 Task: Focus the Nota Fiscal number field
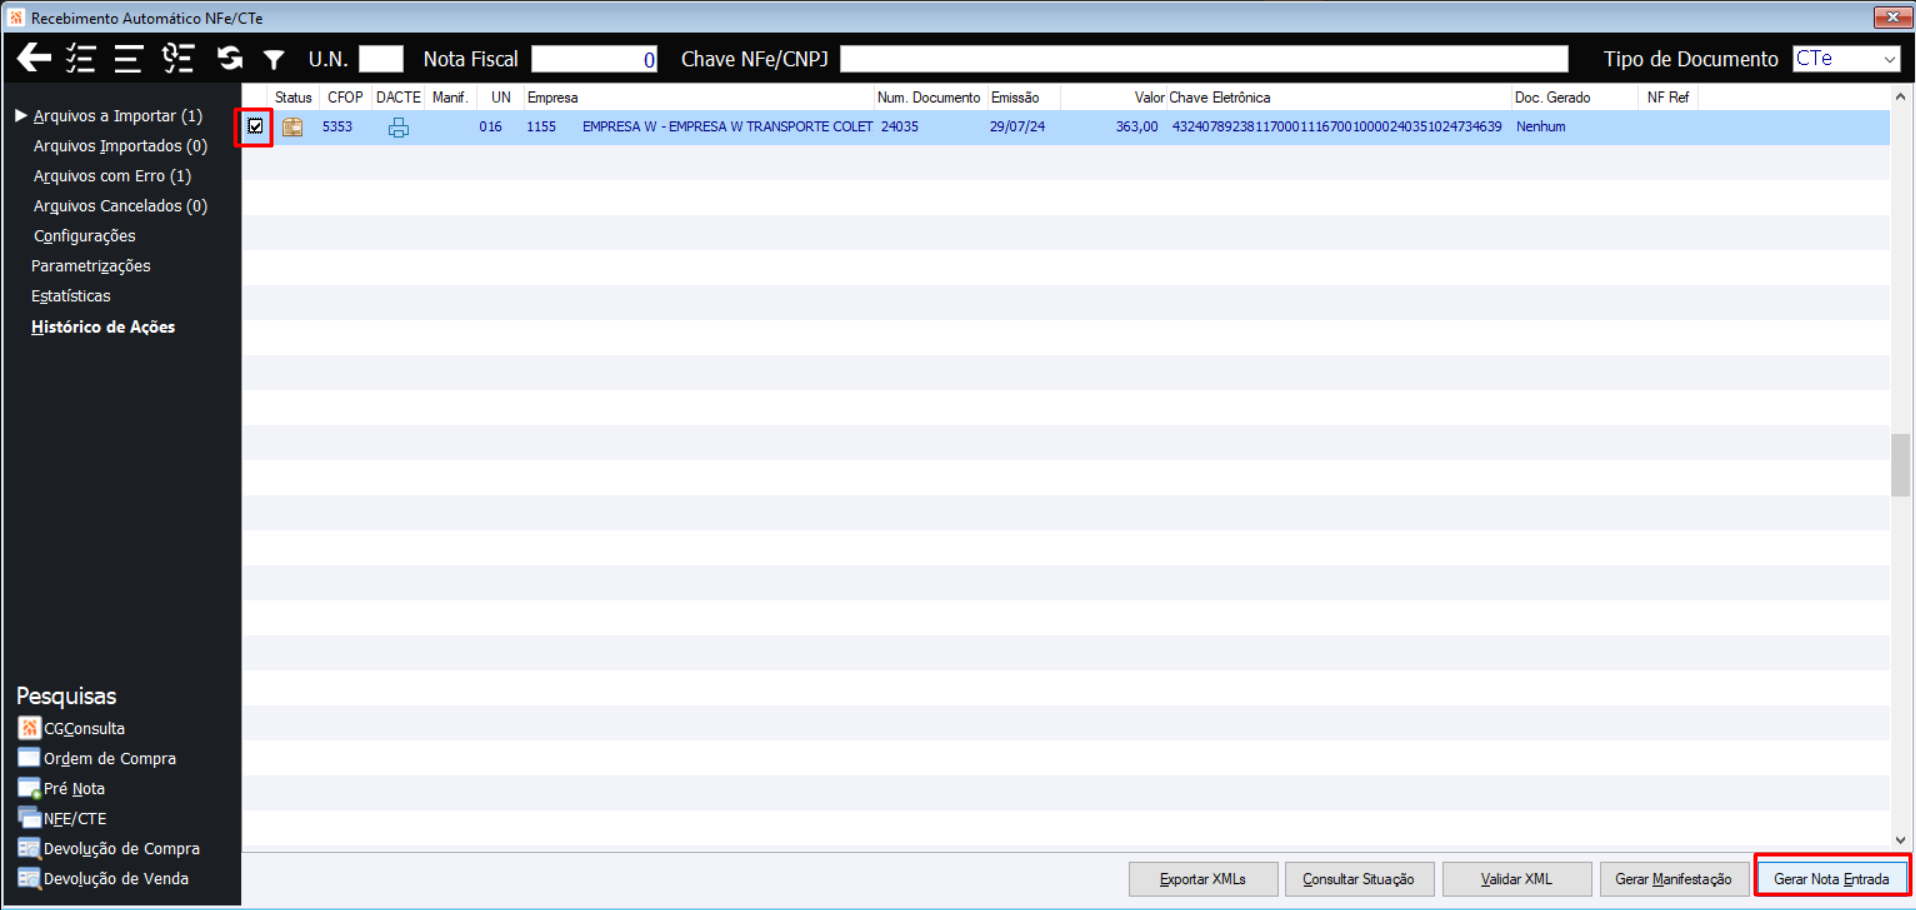coord(594,59)
